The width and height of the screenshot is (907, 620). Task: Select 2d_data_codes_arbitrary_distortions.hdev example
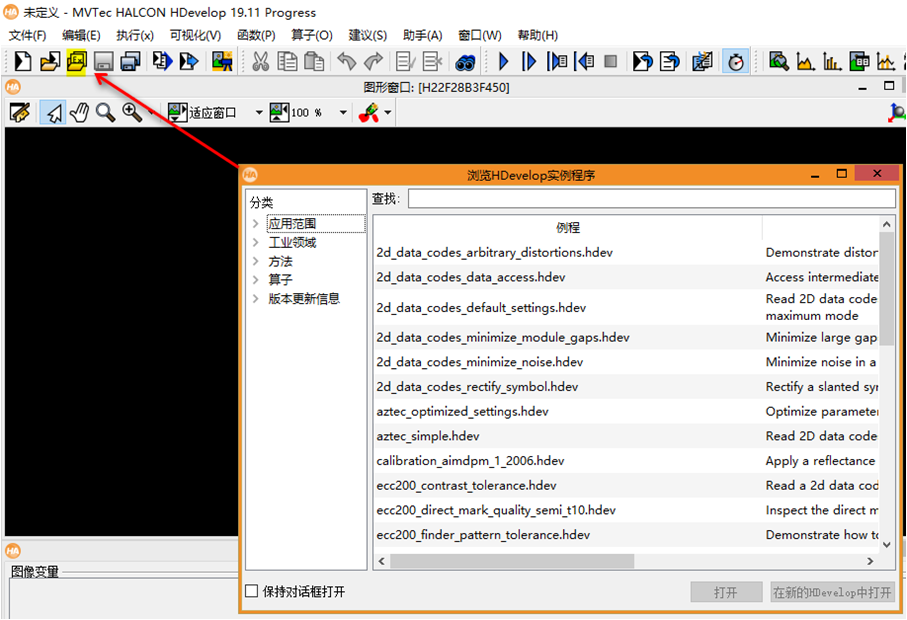coord(494,253)
